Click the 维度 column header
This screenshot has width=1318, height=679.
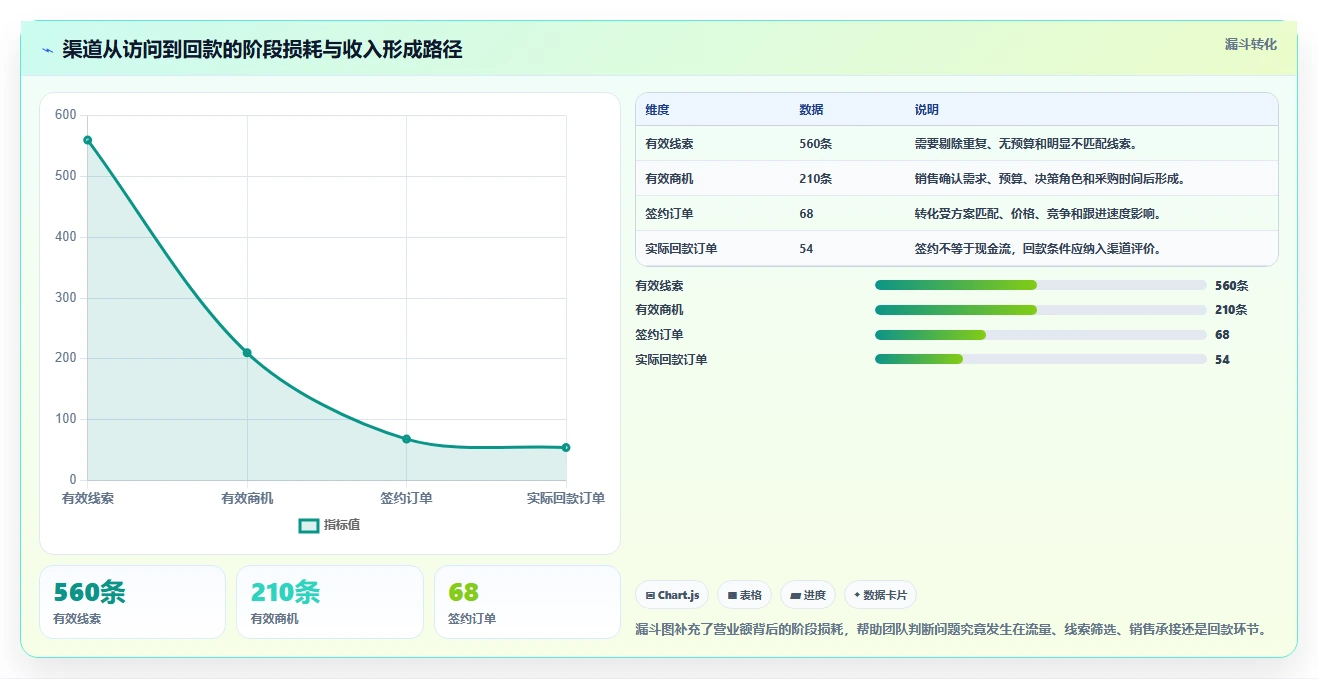pos(658,110)
